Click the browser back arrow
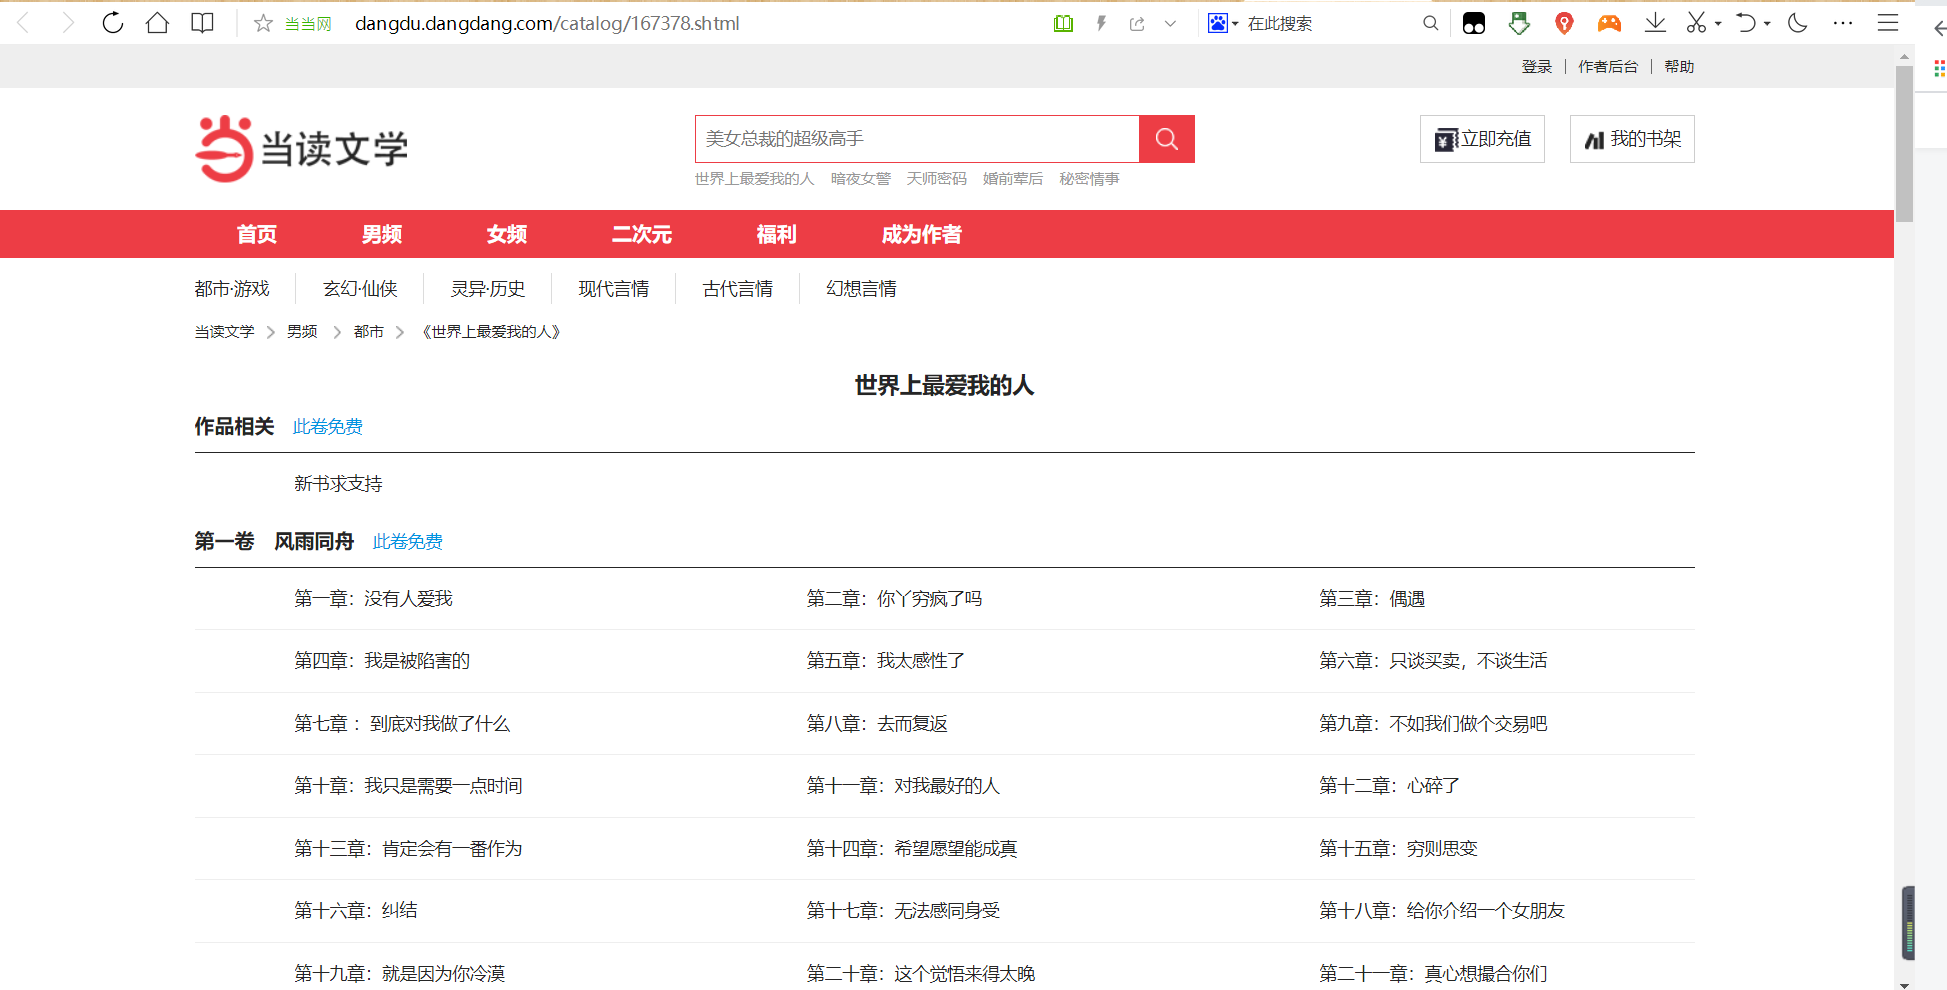This screenshot has width=1947, height=990. pyautogui.click(x=24, y=23)
